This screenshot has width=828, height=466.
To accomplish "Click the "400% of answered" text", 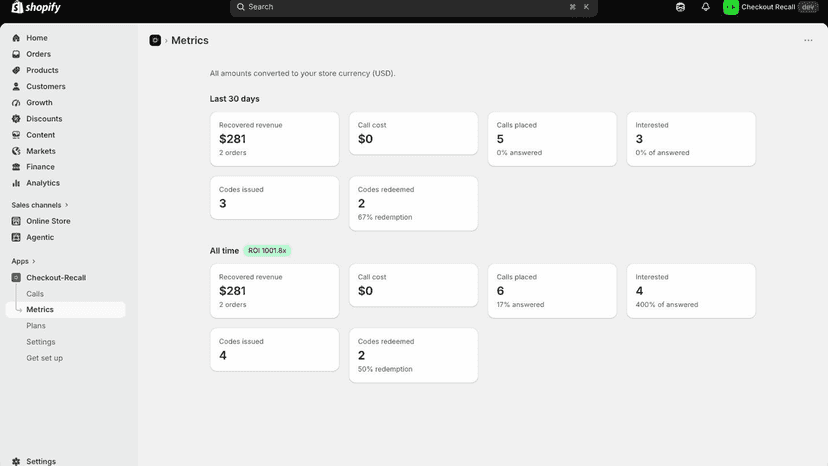I will 666,304.
